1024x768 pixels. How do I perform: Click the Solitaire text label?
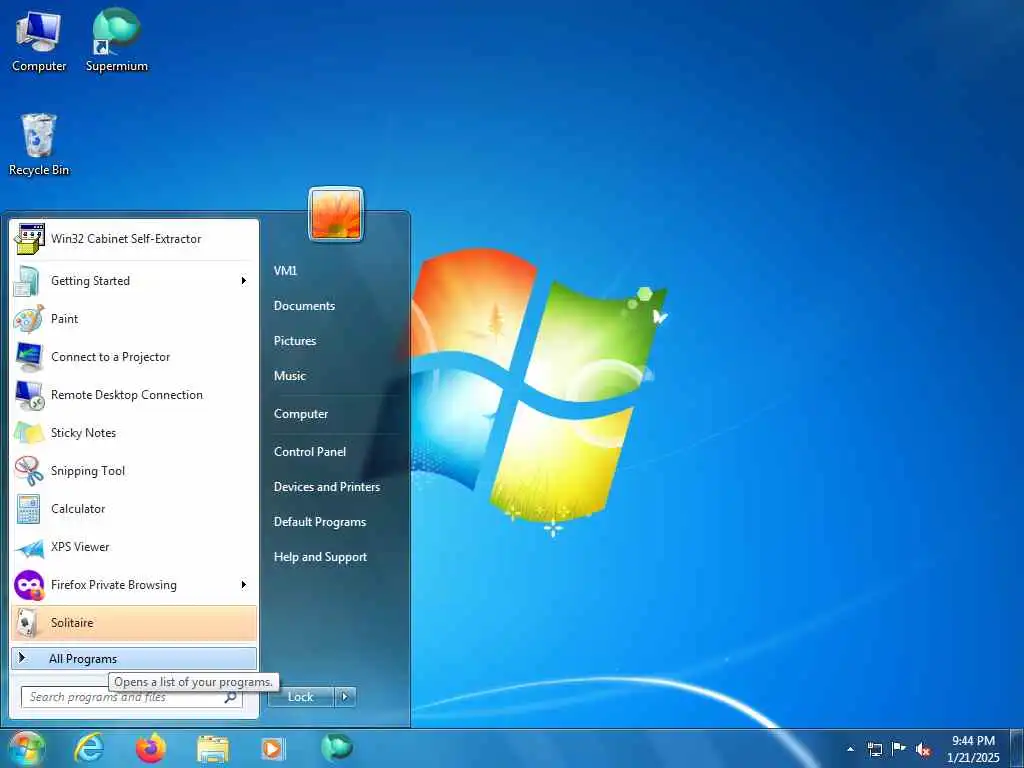[x=72, y=623]
